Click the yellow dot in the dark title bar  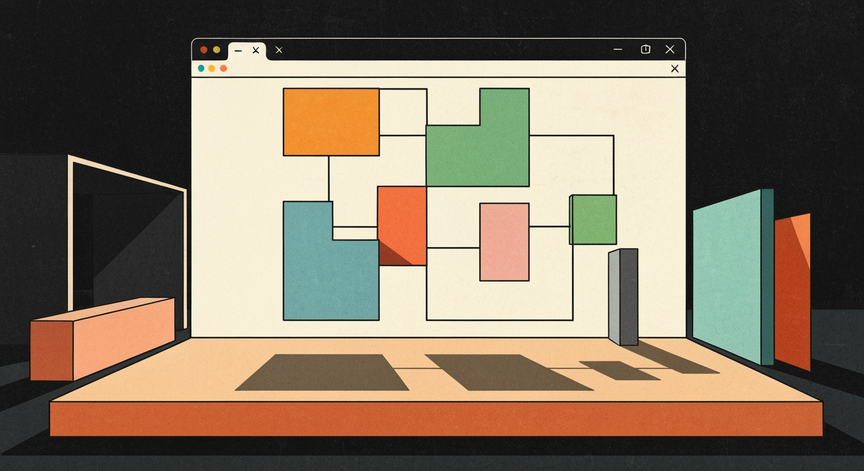[217, 50]
